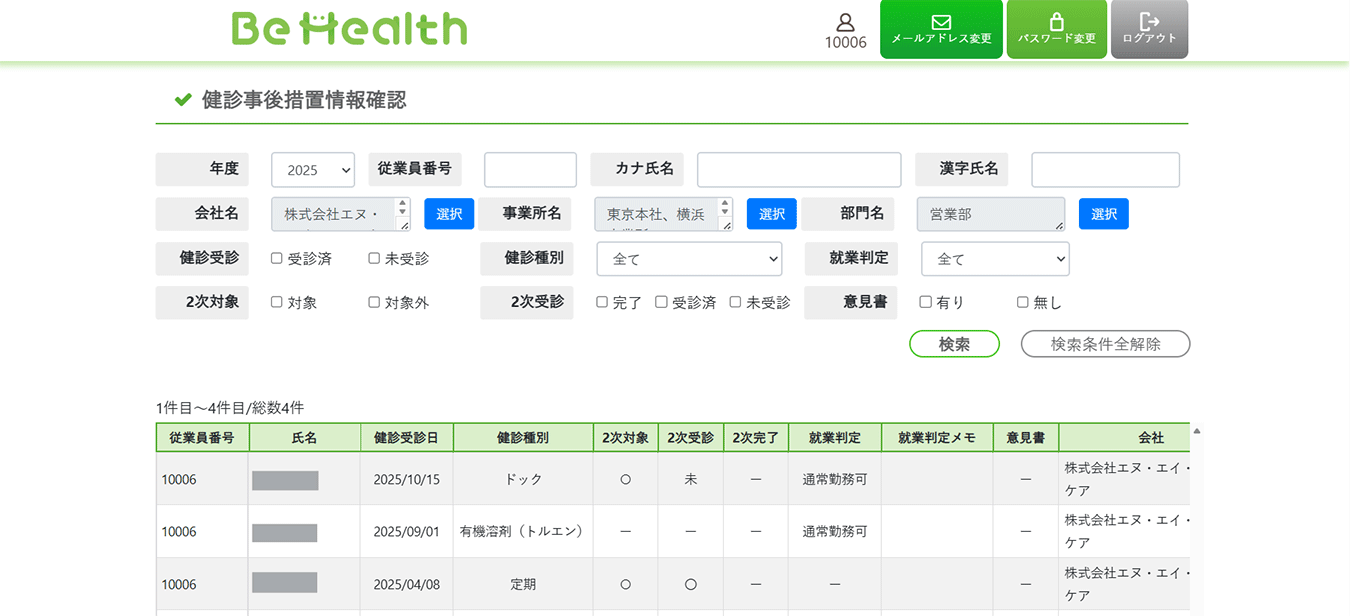Click the user profile icon for 10006
The image size is (1350, 616).
tap(845, 24)
